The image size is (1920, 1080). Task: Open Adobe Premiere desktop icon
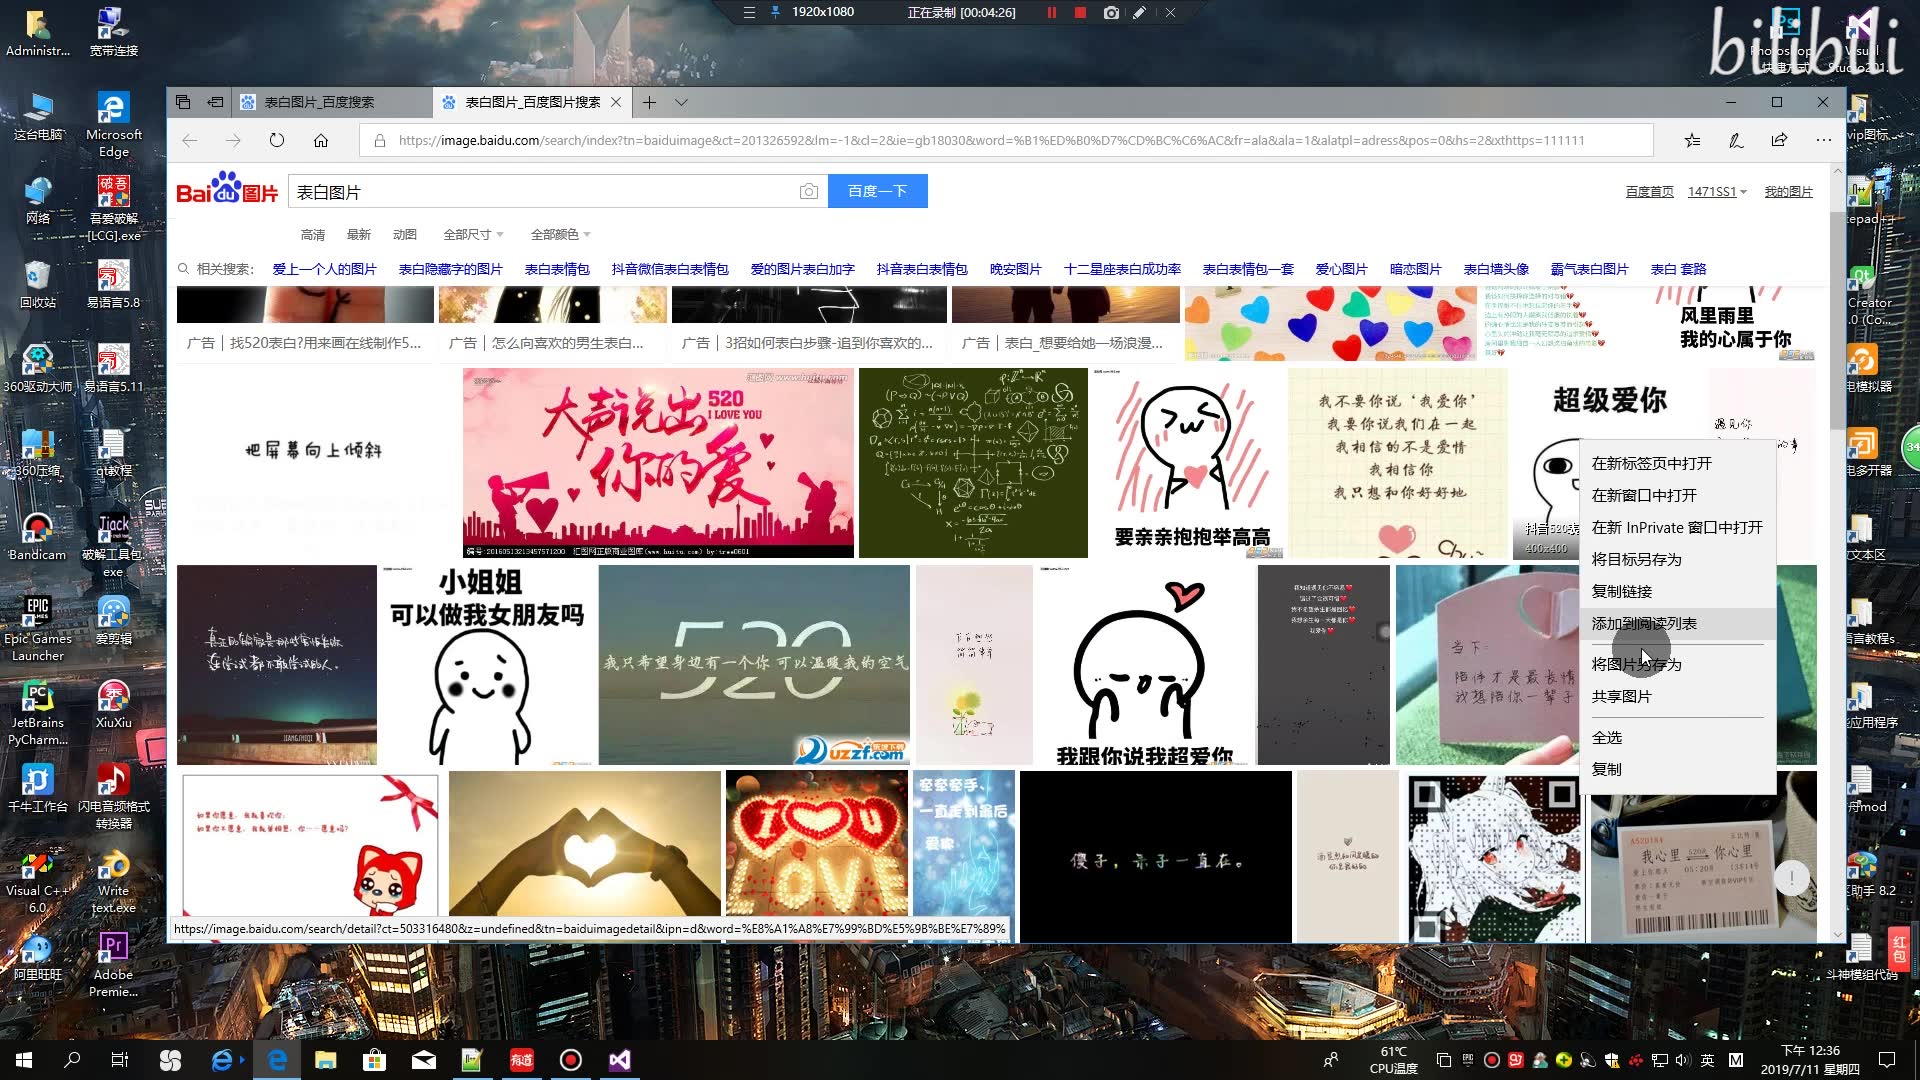[113, 965]
